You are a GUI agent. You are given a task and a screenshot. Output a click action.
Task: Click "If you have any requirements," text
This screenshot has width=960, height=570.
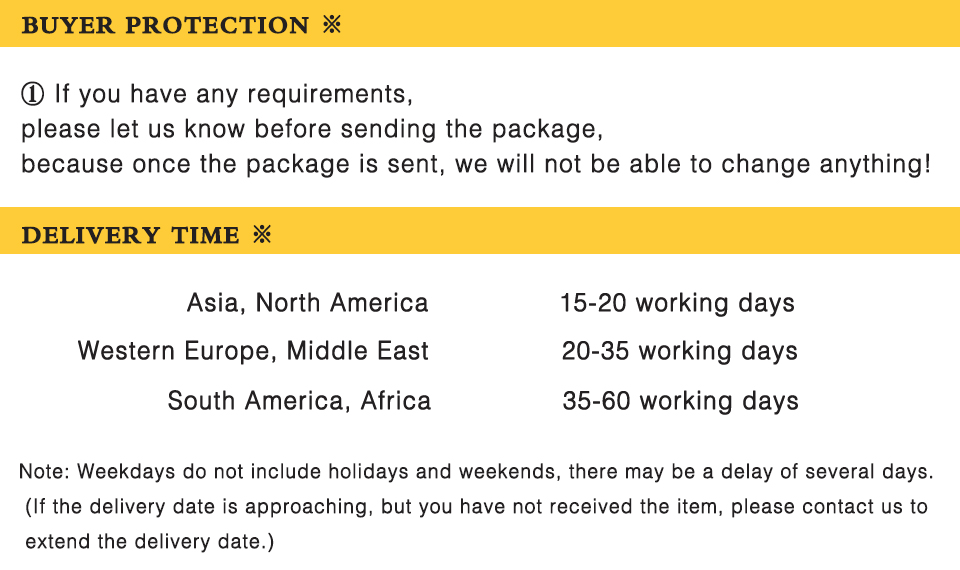tap(233, 95)
